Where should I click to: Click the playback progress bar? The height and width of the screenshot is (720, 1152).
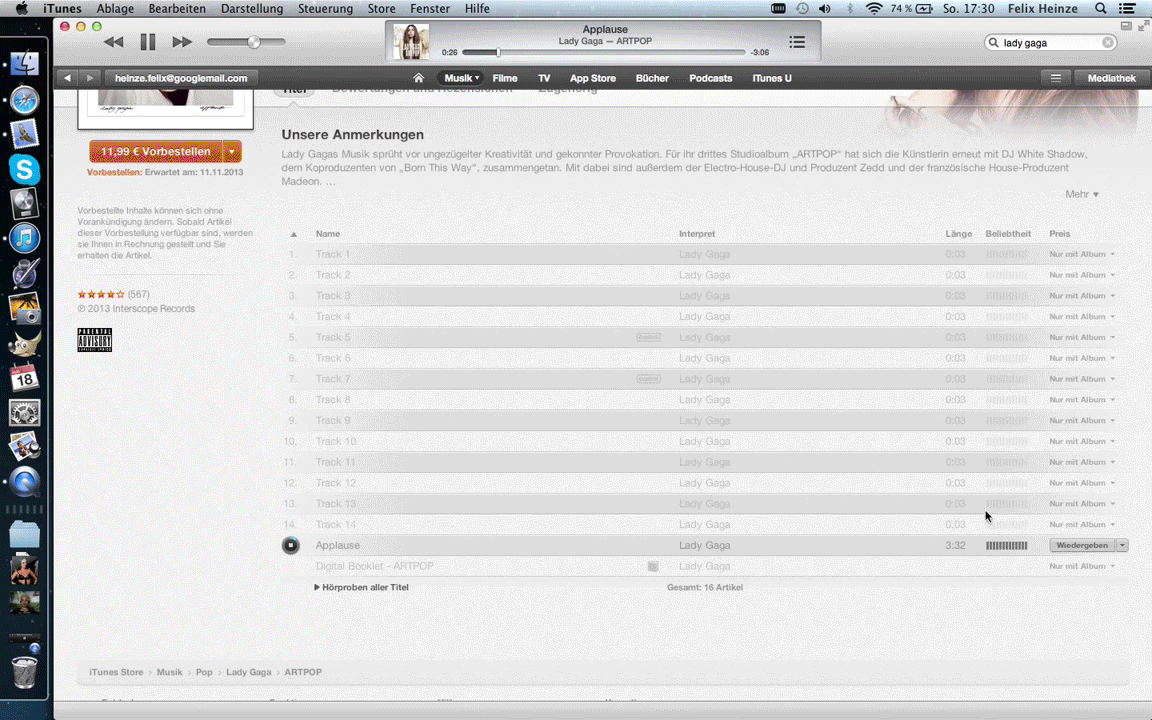(x=603, y=52)
